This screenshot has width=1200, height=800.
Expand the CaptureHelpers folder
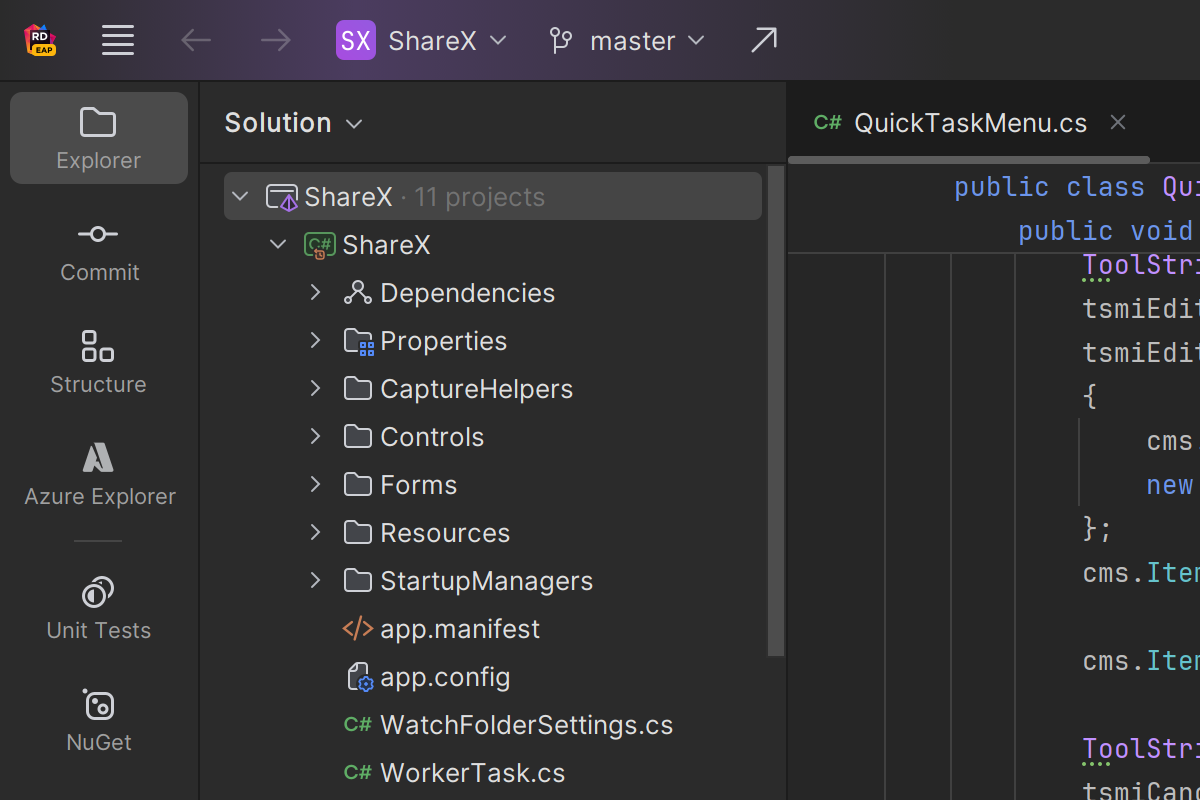315,388
